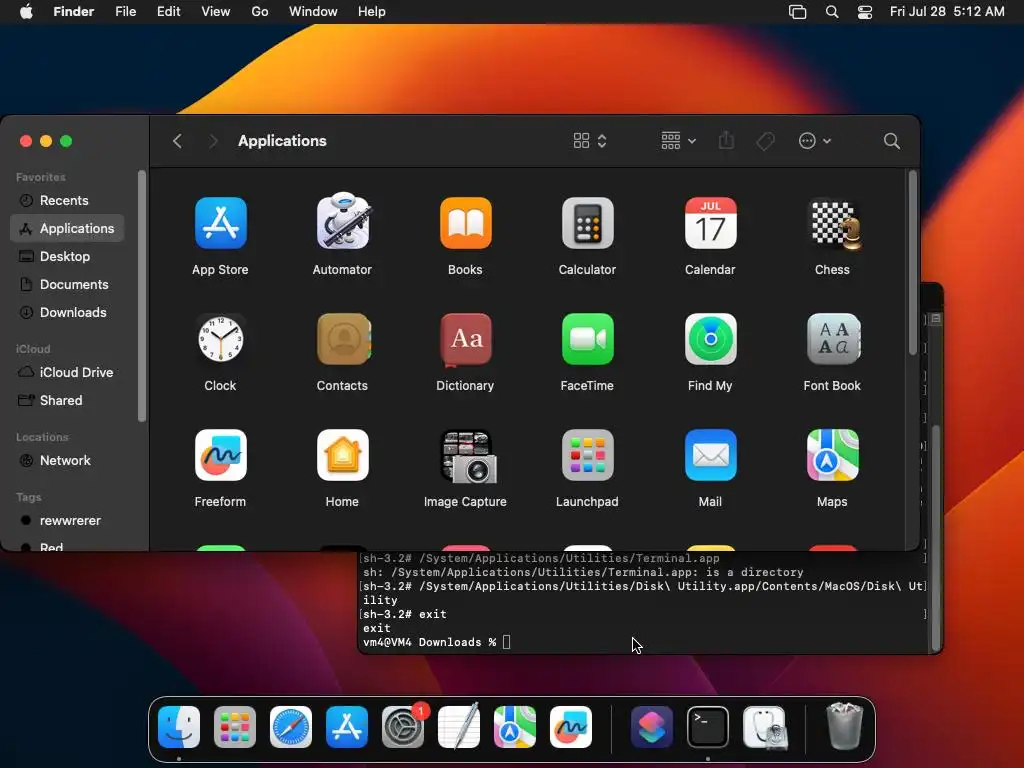Viewport: 1024px width, 768px height.
Task: Open Spotlight search in the menu bar
Action: tap(831, 12)
